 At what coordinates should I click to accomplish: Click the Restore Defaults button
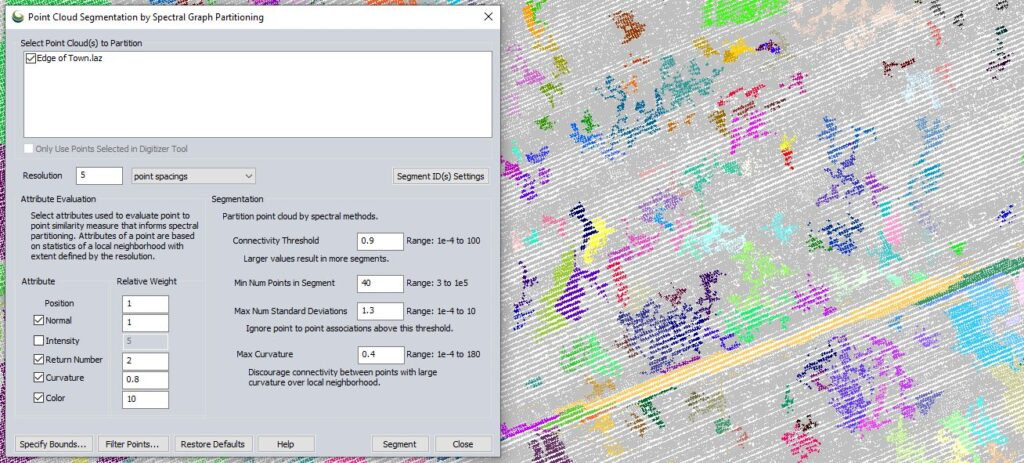tap(213, 444)
